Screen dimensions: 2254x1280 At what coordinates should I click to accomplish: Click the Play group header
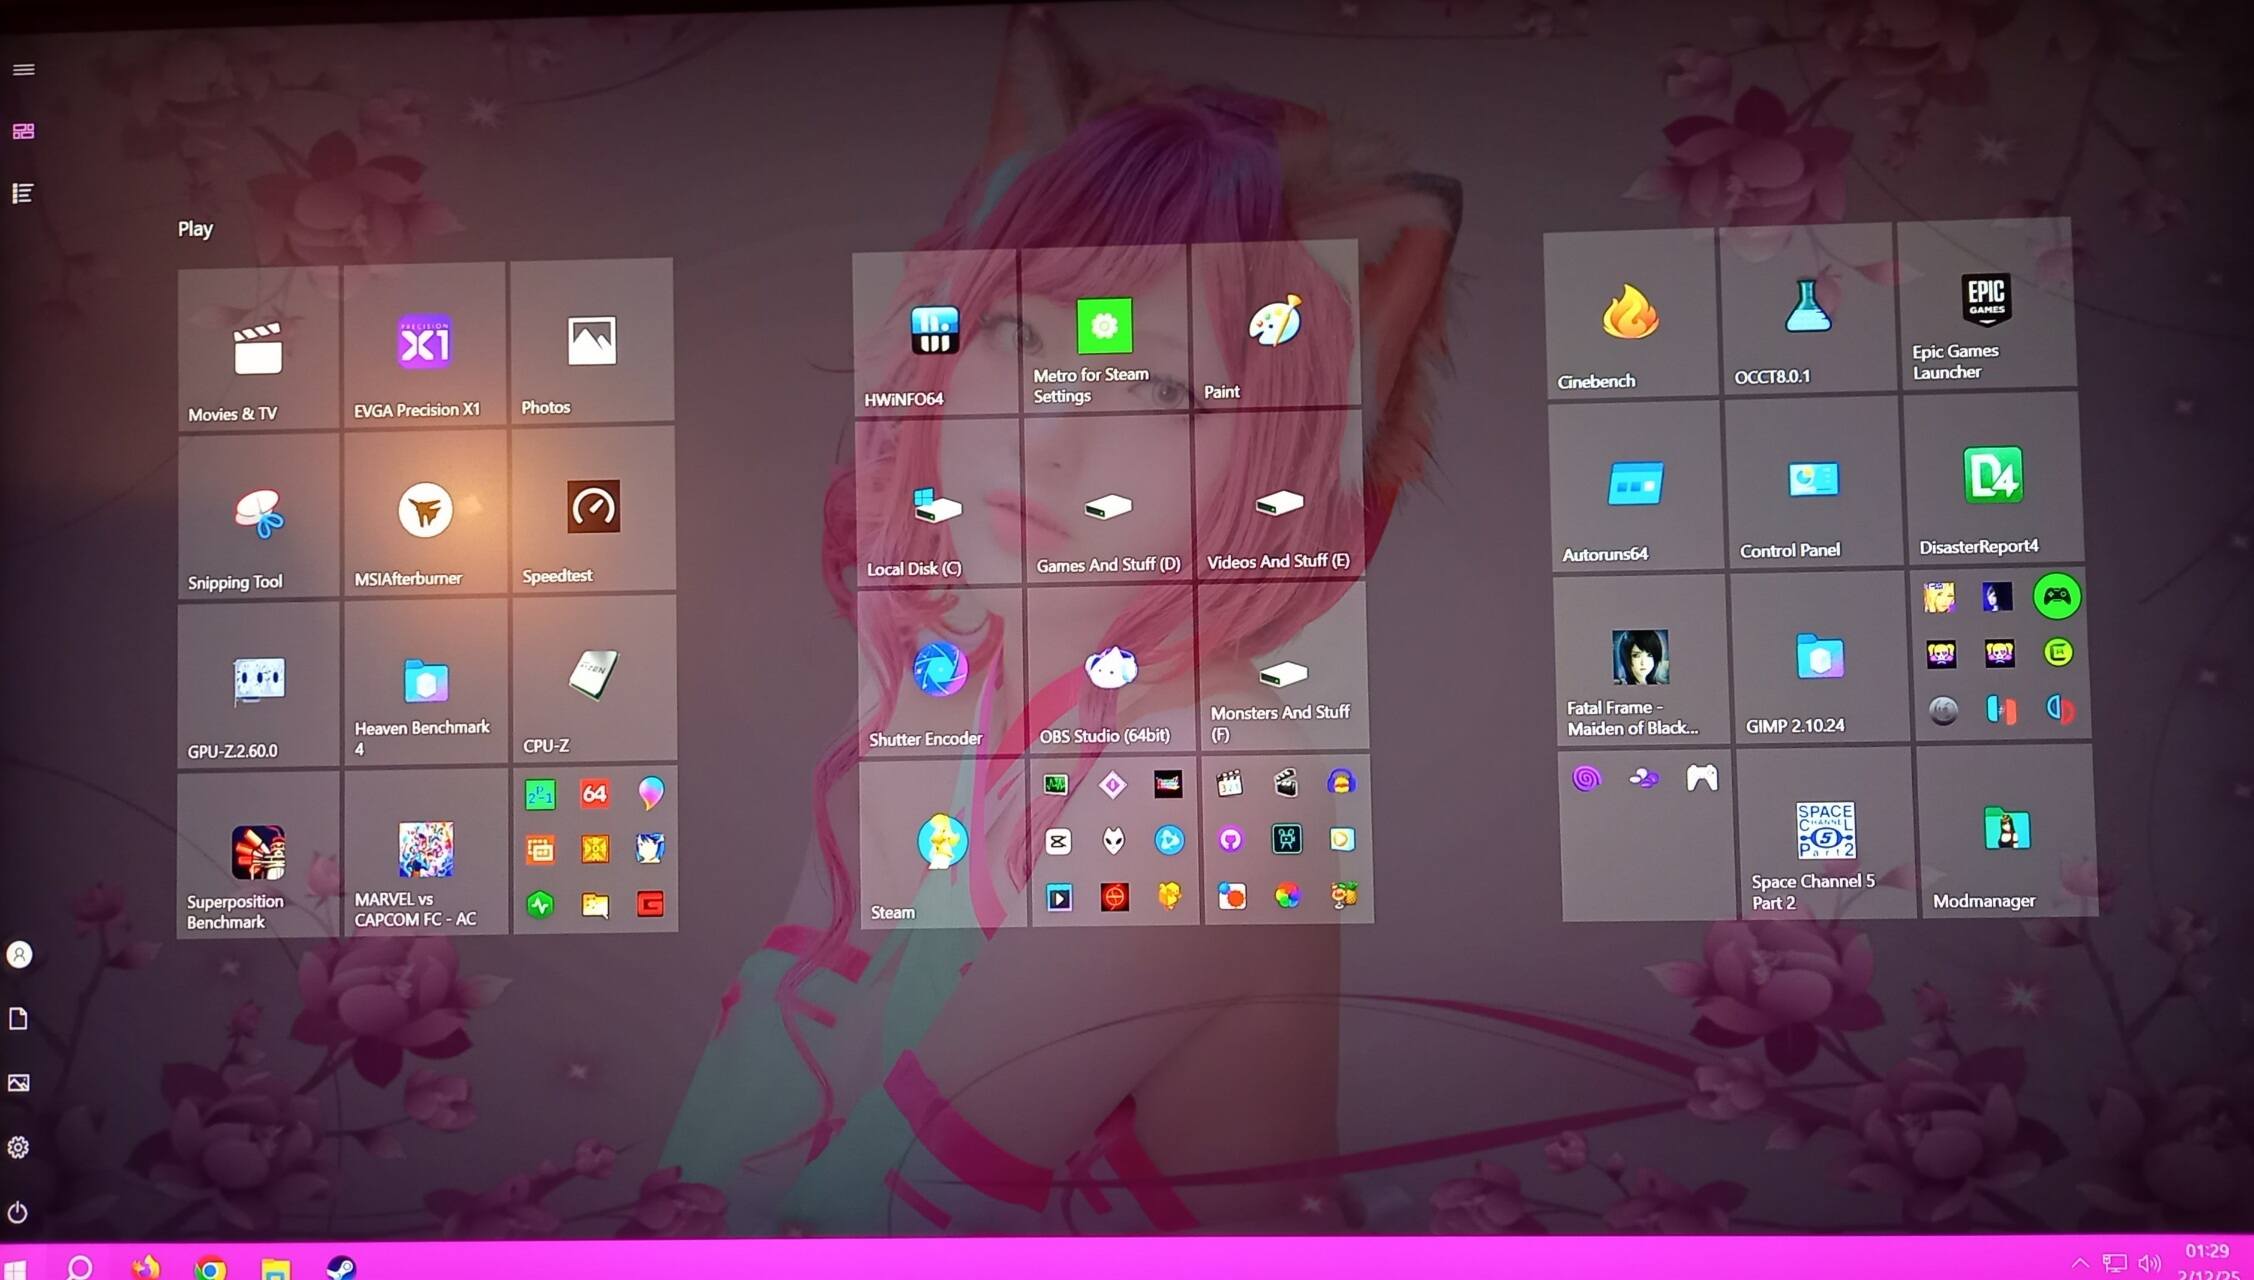tap(195, 229)
